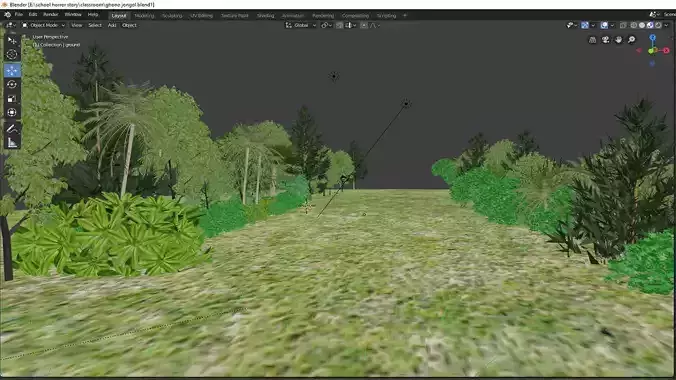Screen dimensions: 676x380
Task: Open the editor type dropdown
Action: 10,25
